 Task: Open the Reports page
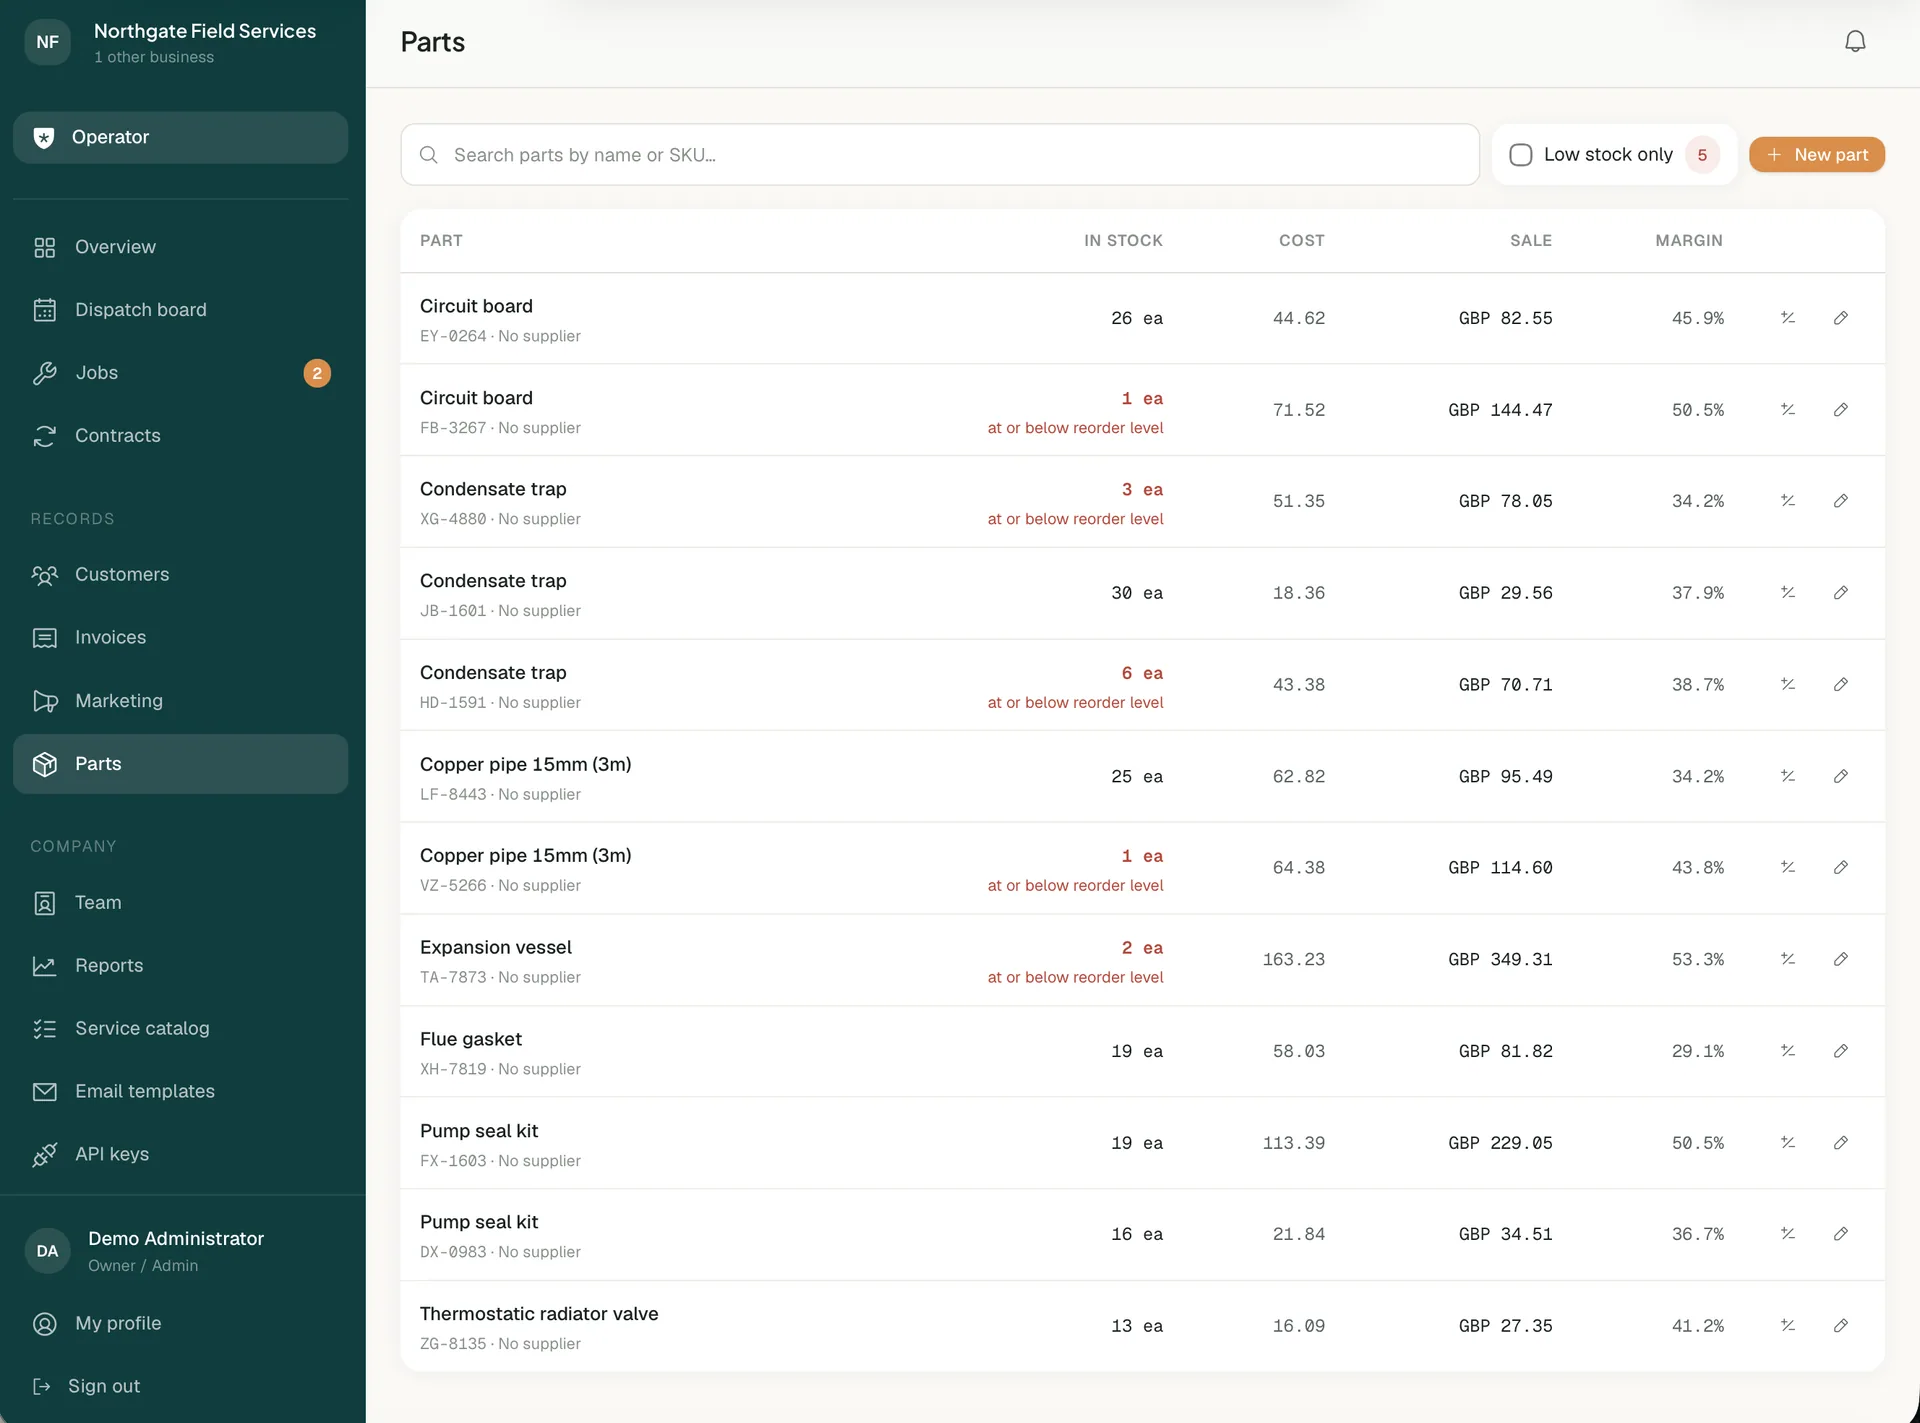click(x=181, y=966)
